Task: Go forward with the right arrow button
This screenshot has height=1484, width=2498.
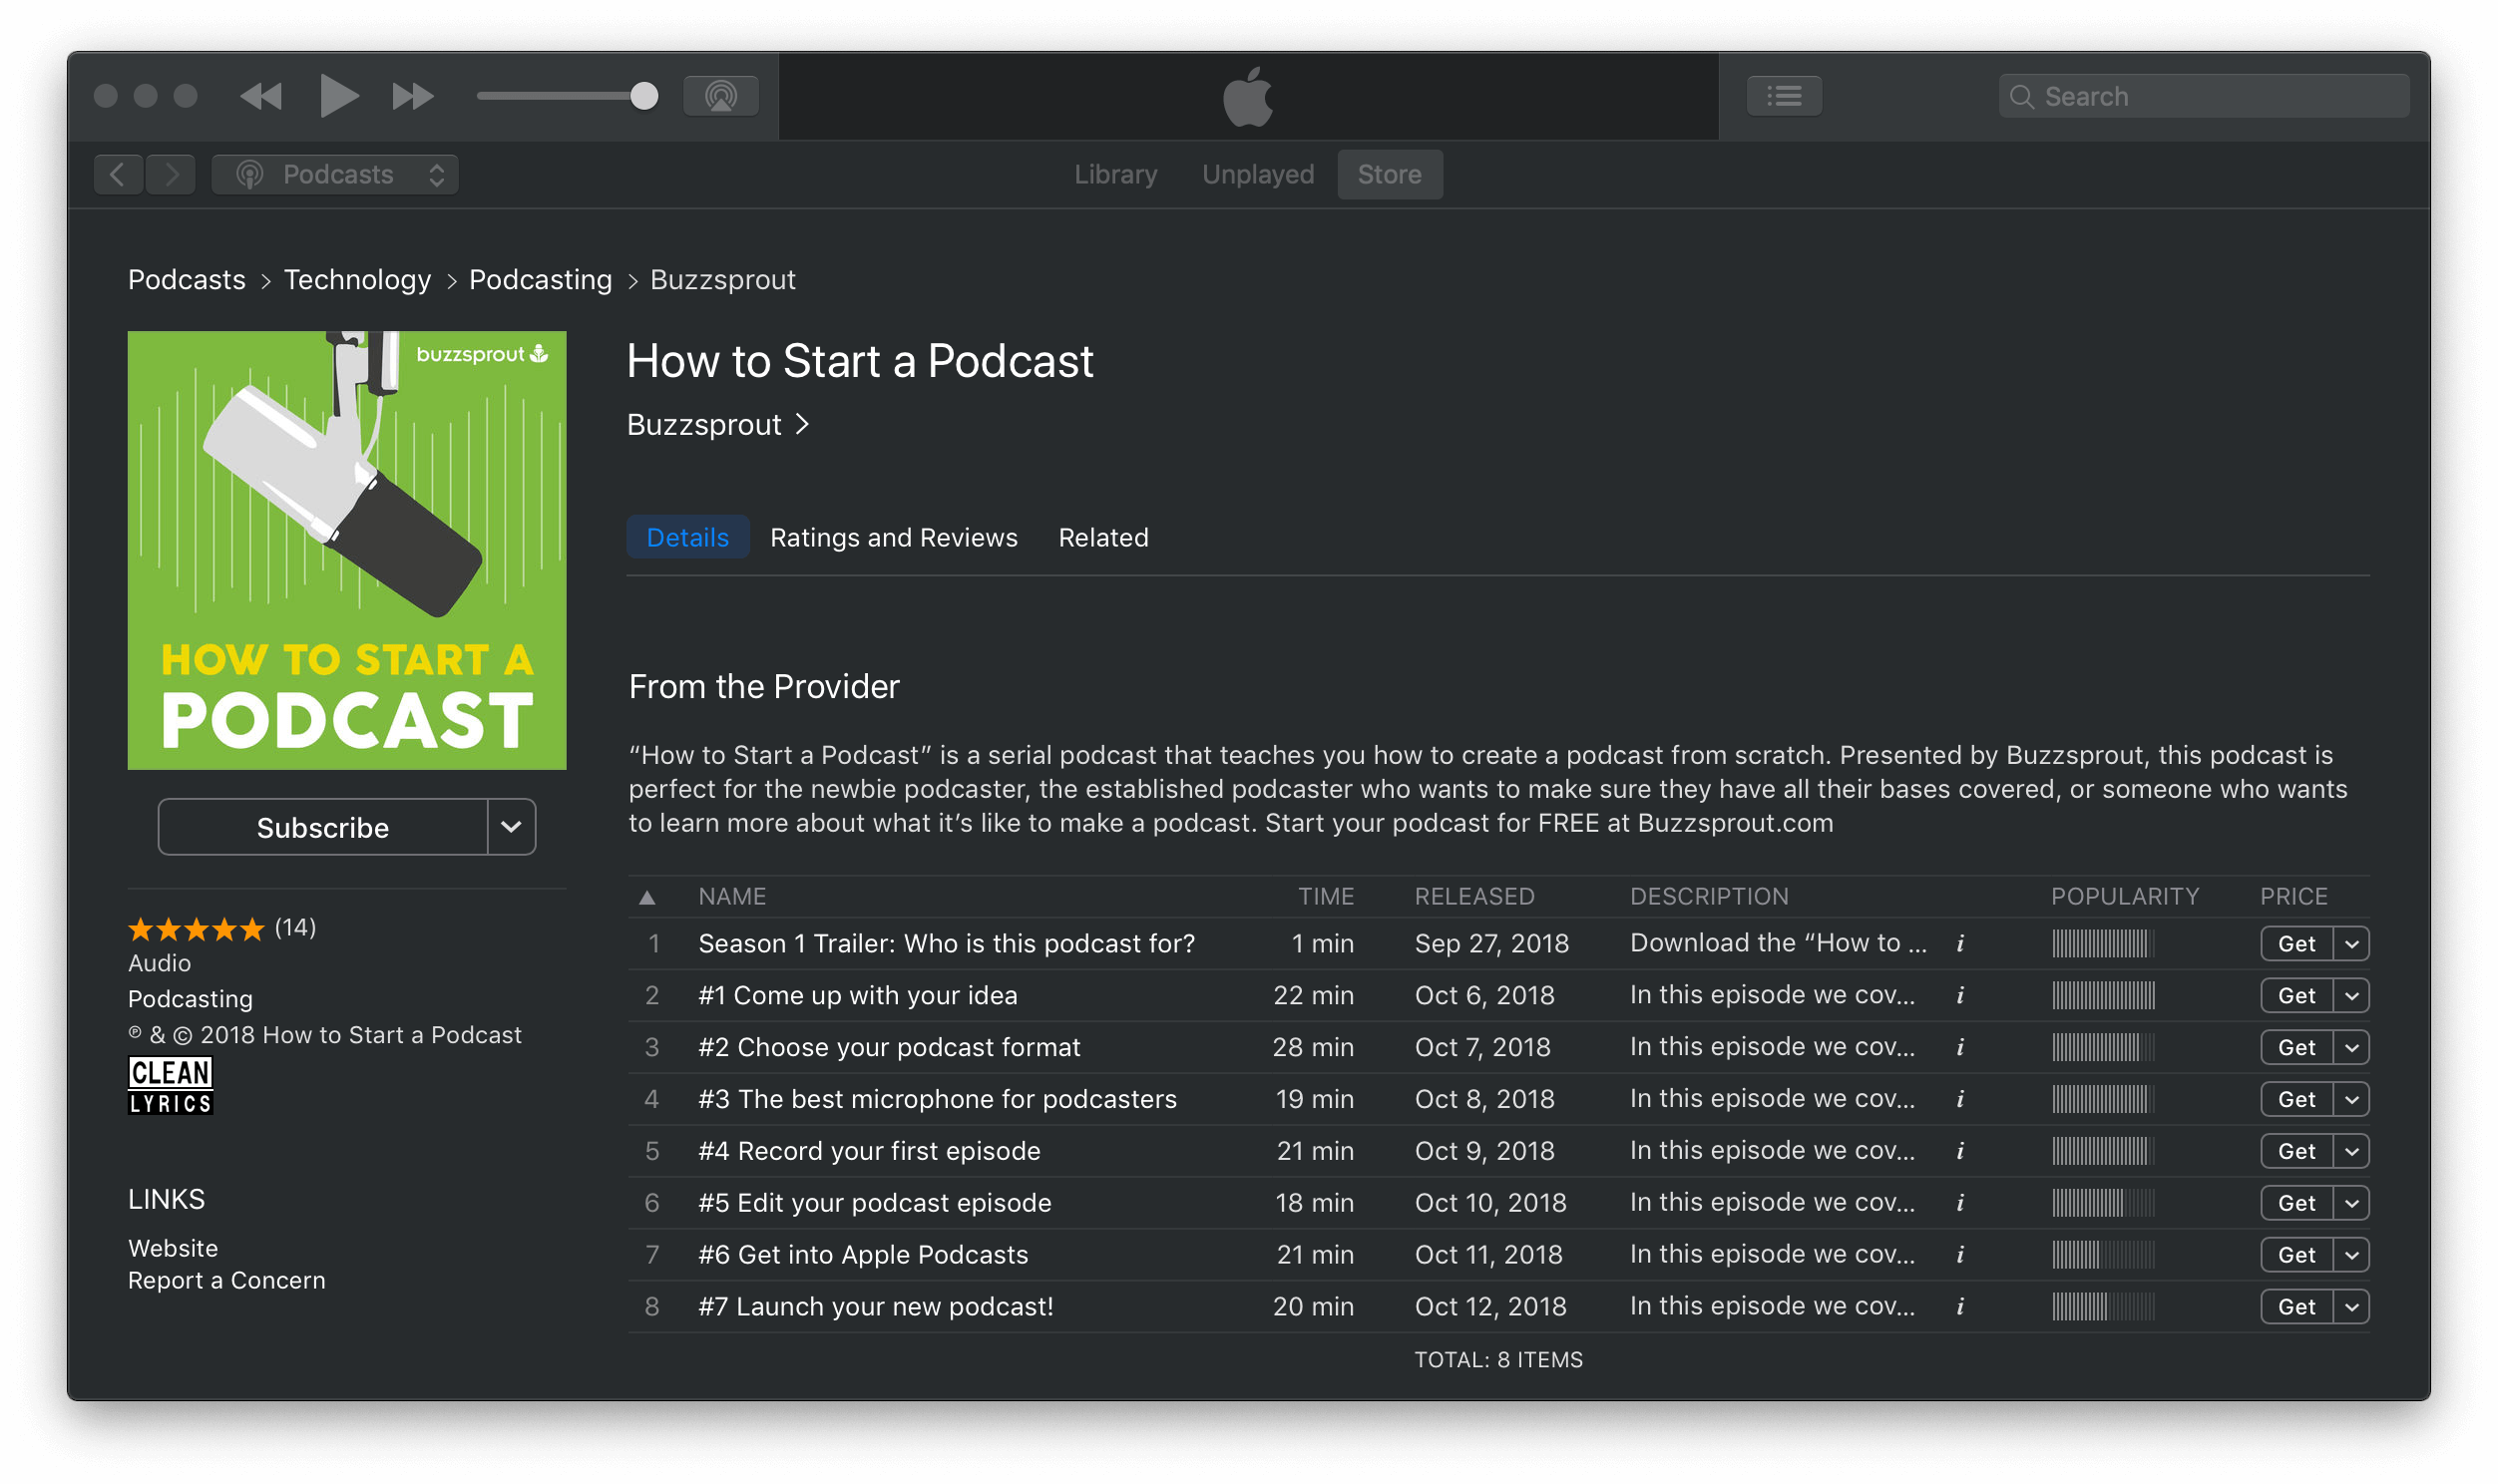Action: pyautogui.click(x=171, y=175)
